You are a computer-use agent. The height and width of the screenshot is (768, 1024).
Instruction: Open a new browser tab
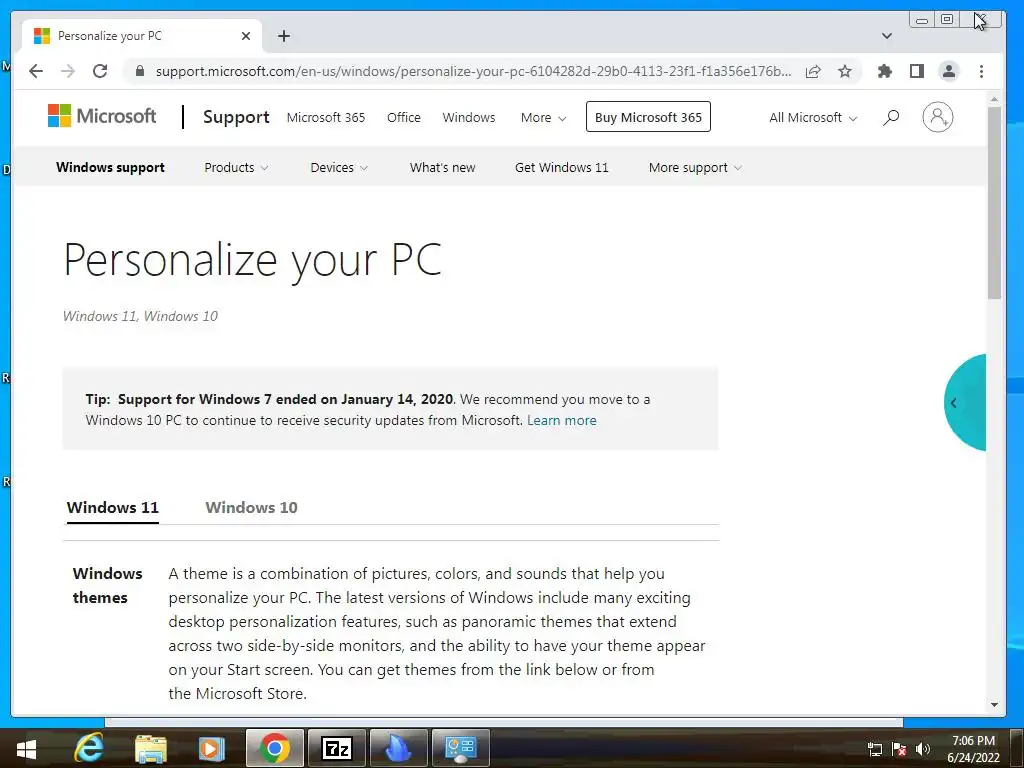pyautogui.click(x=283, y=36)
